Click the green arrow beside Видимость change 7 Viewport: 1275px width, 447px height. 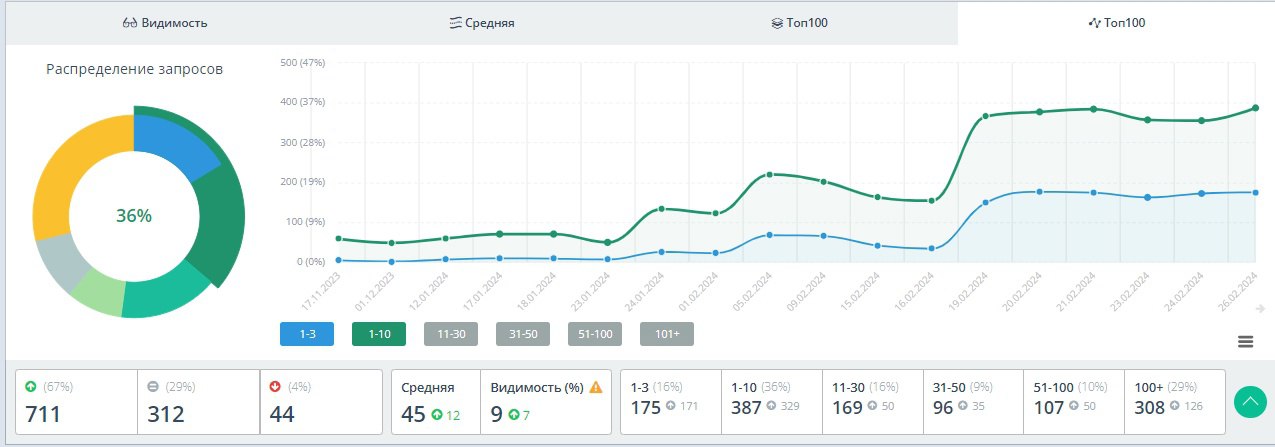pyautogui.click(x=514, y=414)
